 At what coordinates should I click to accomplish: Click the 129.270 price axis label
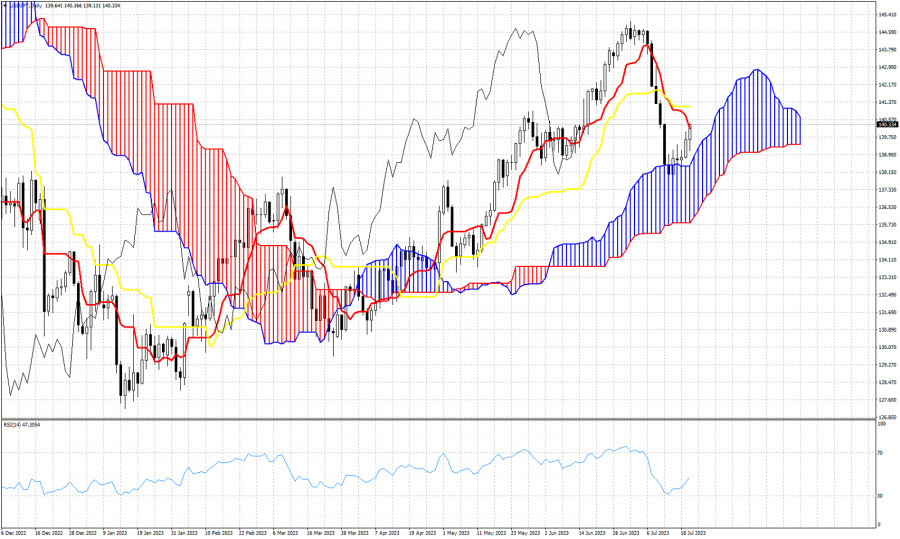coord(887,365)
